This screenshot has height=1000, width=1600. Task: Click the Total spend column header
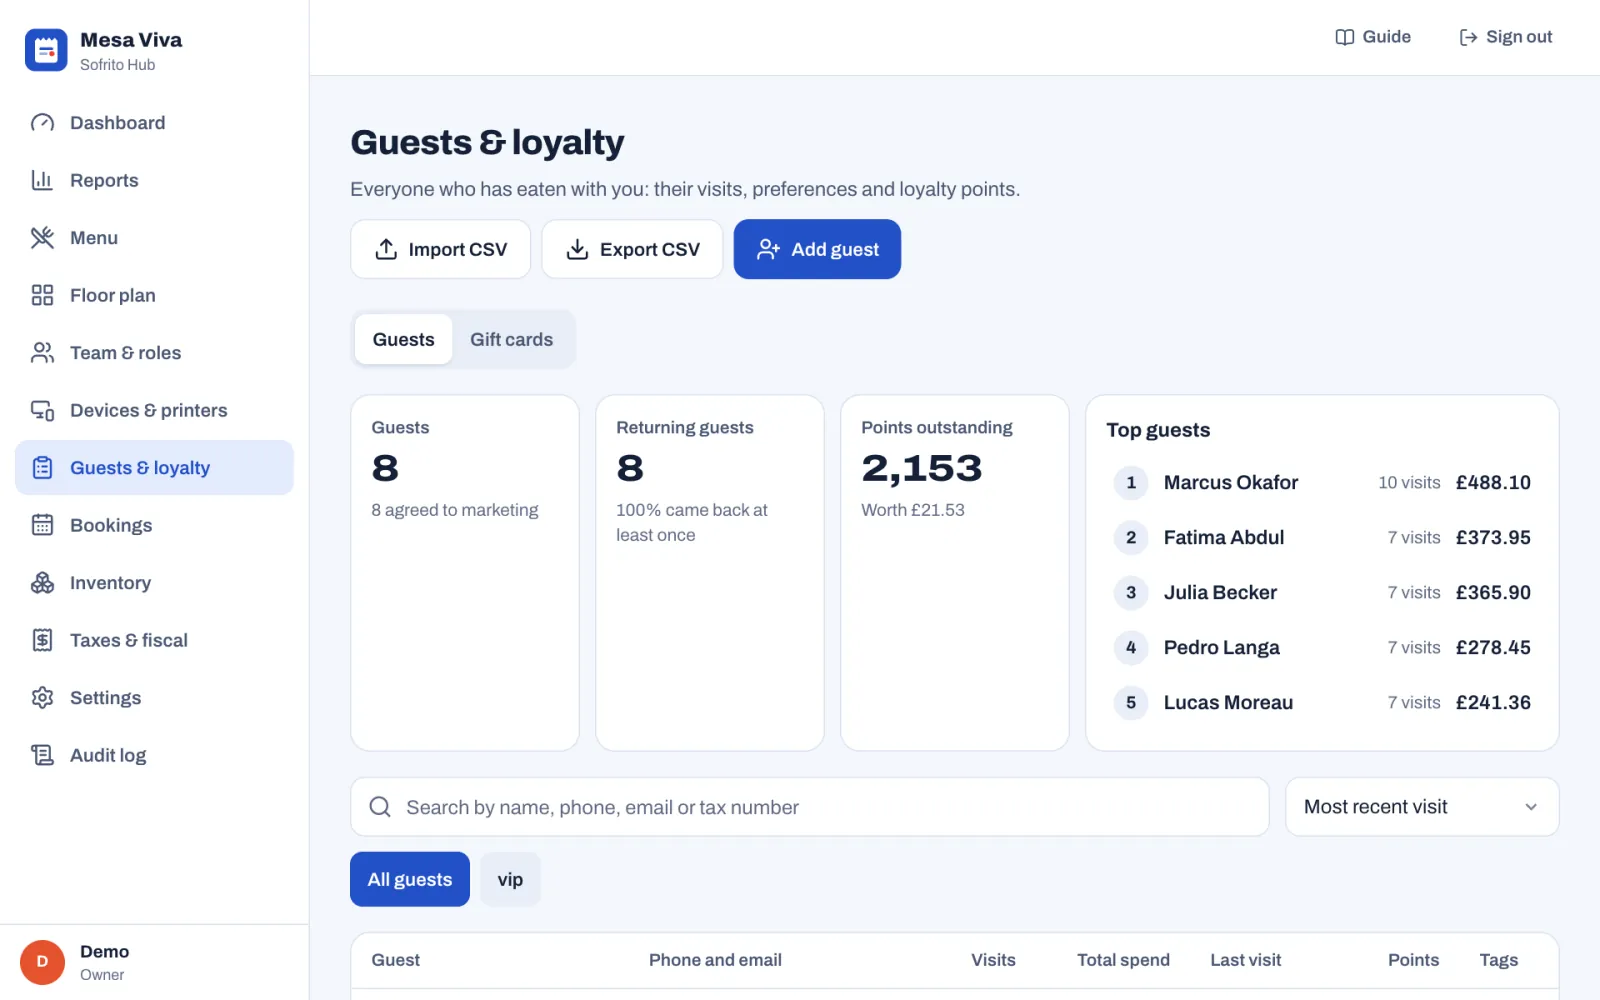[x=1123, y=960]
